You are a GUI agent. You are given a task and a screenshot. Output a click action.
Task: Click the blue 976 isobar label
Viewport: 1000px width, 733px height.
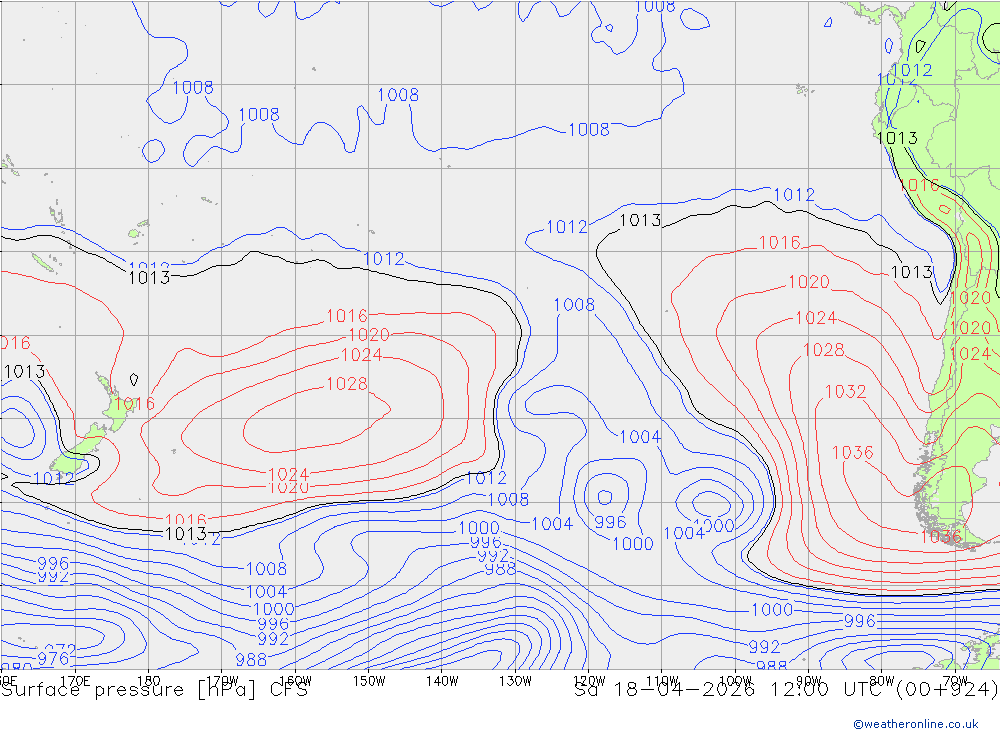click(53, 658)
